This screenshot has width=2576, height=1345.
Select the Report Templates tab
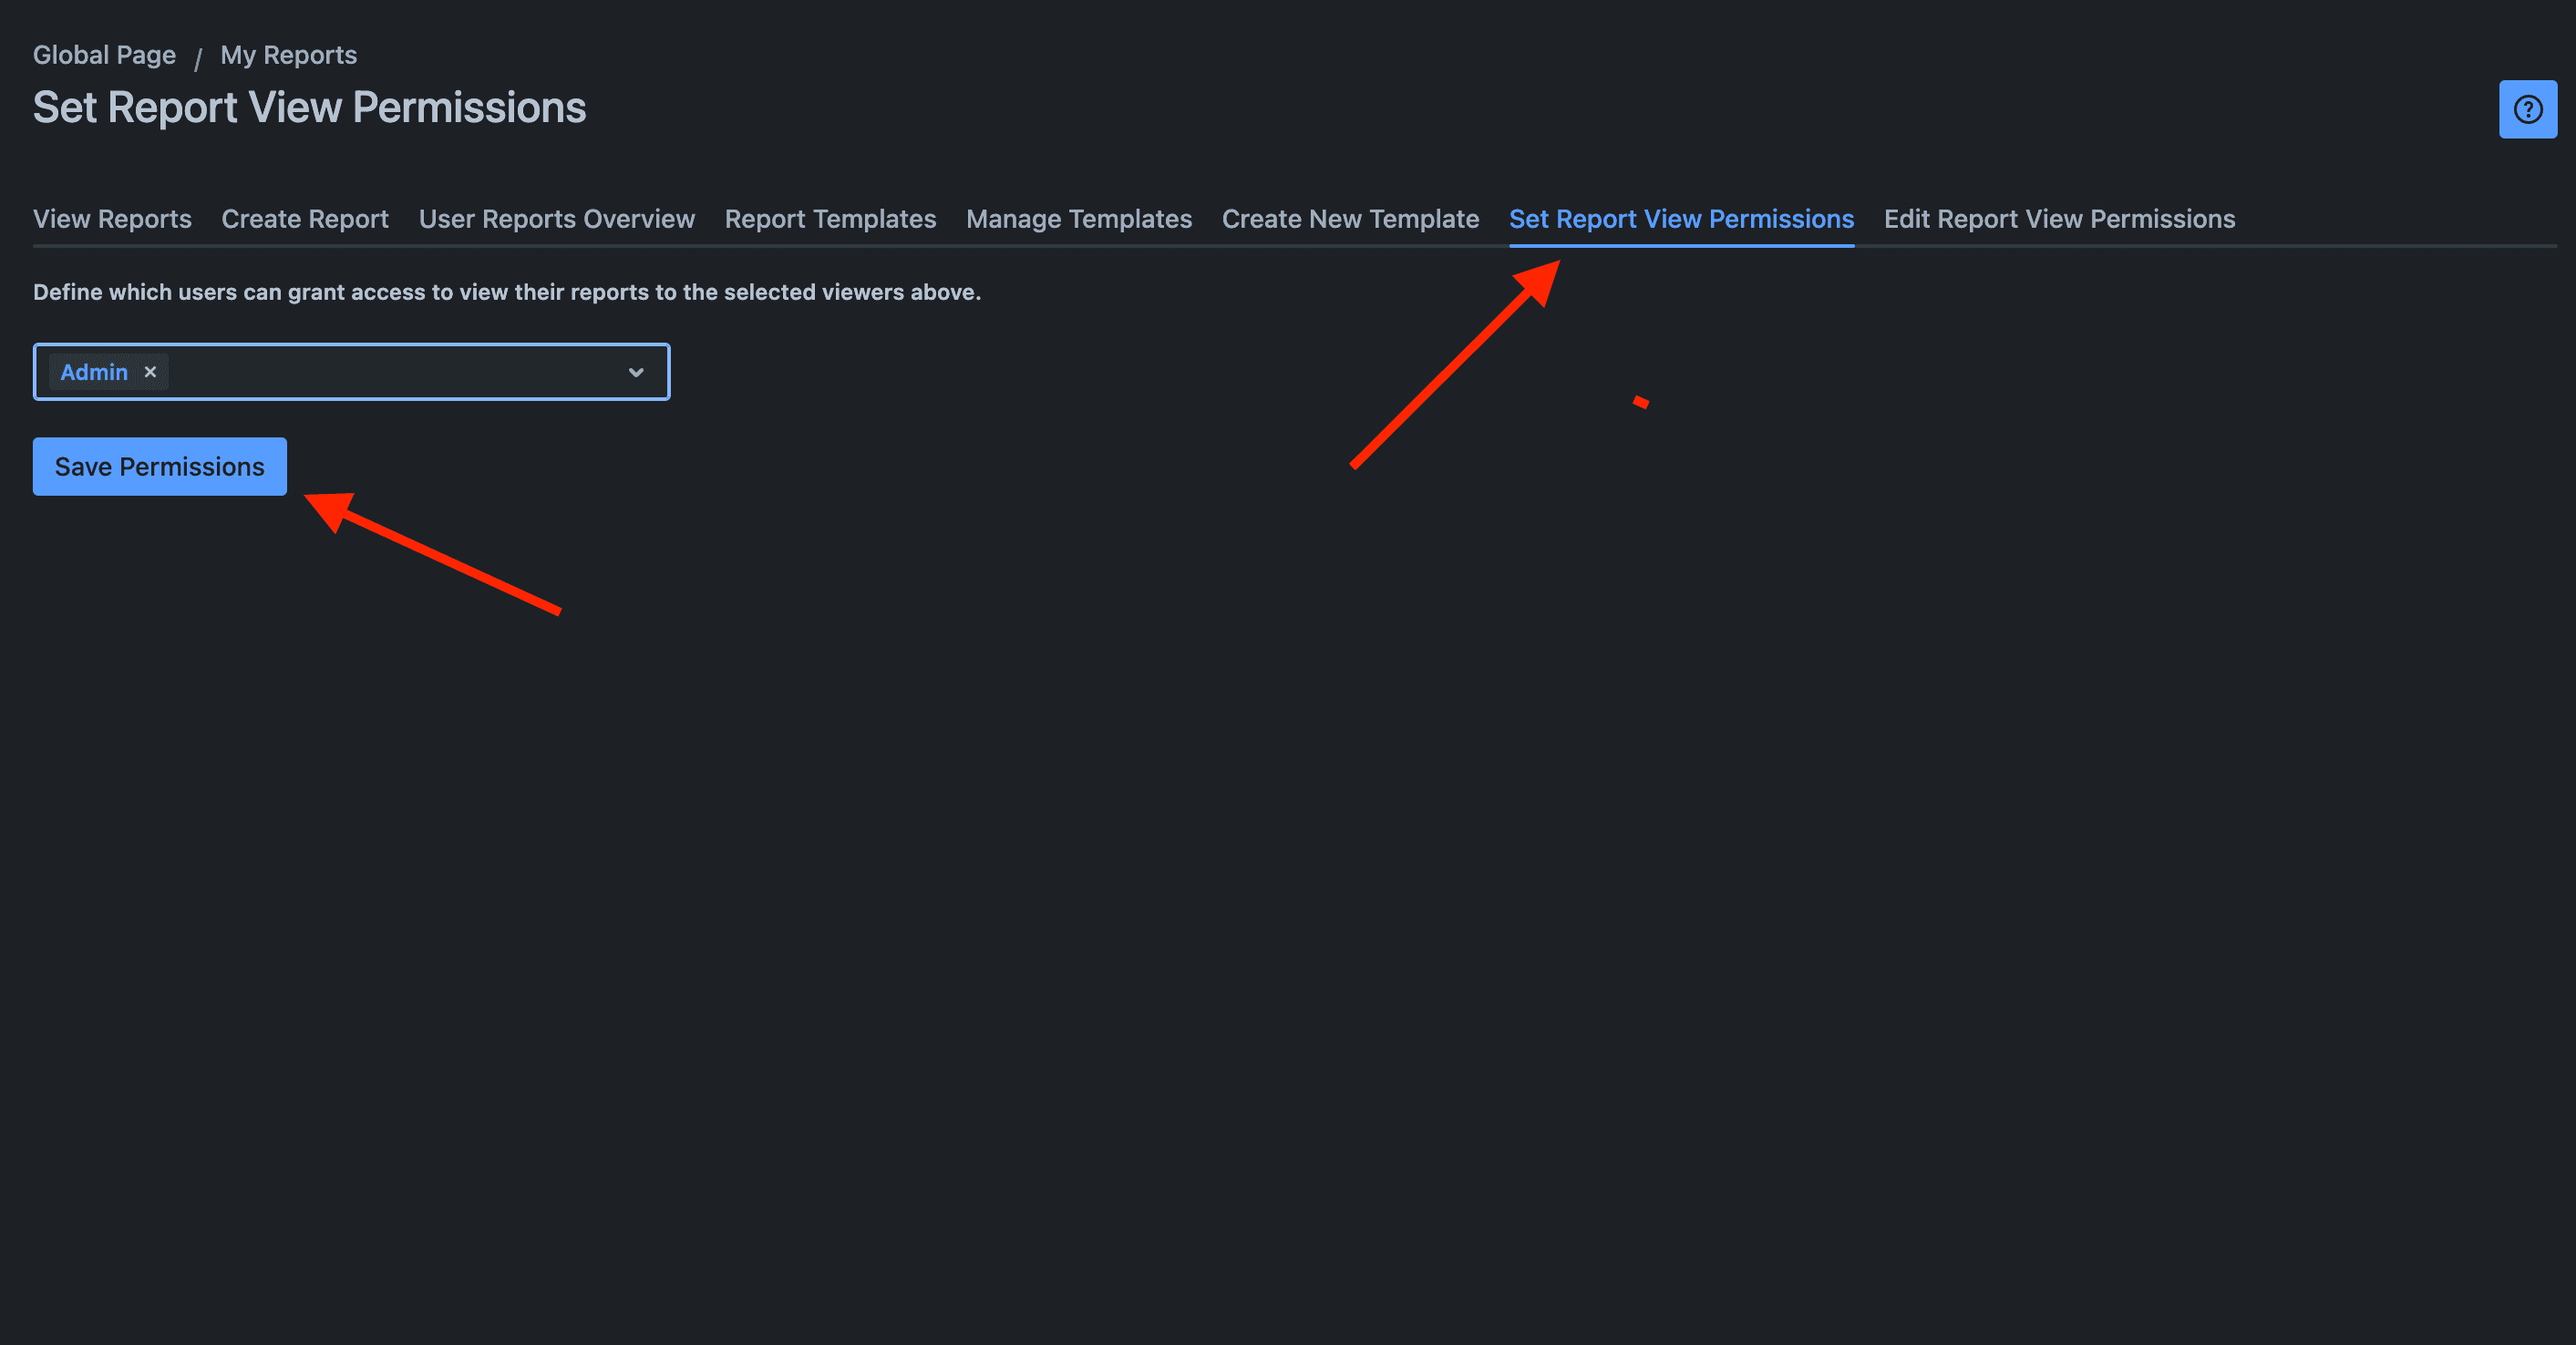830,219
